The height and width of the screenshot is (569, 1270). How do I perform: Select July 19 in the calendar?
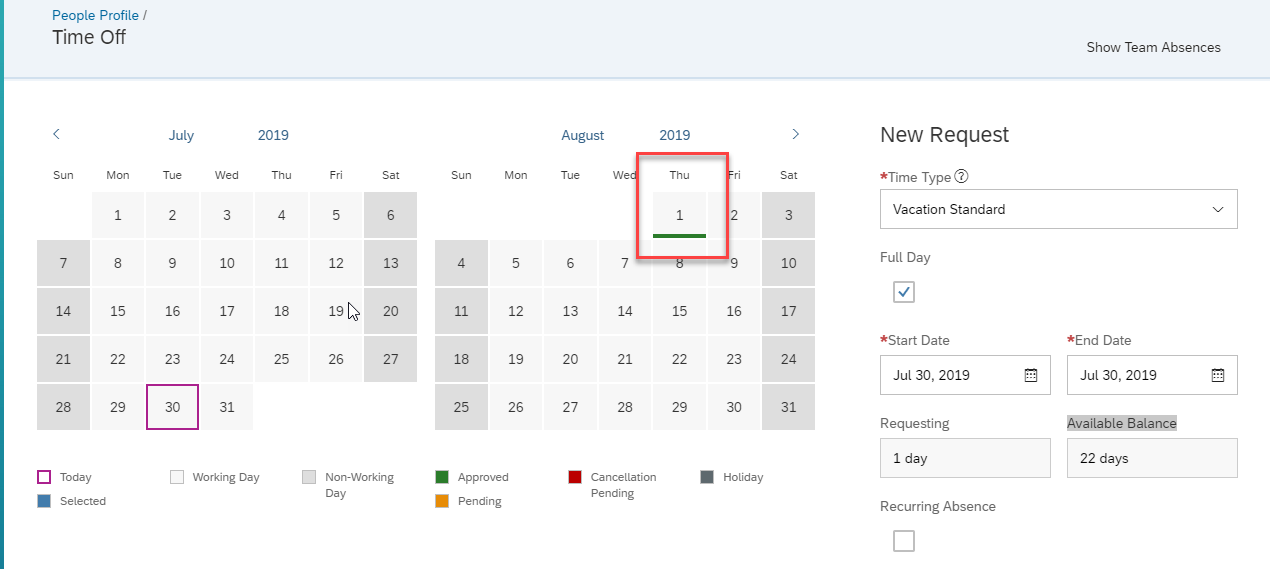[336, 311]
